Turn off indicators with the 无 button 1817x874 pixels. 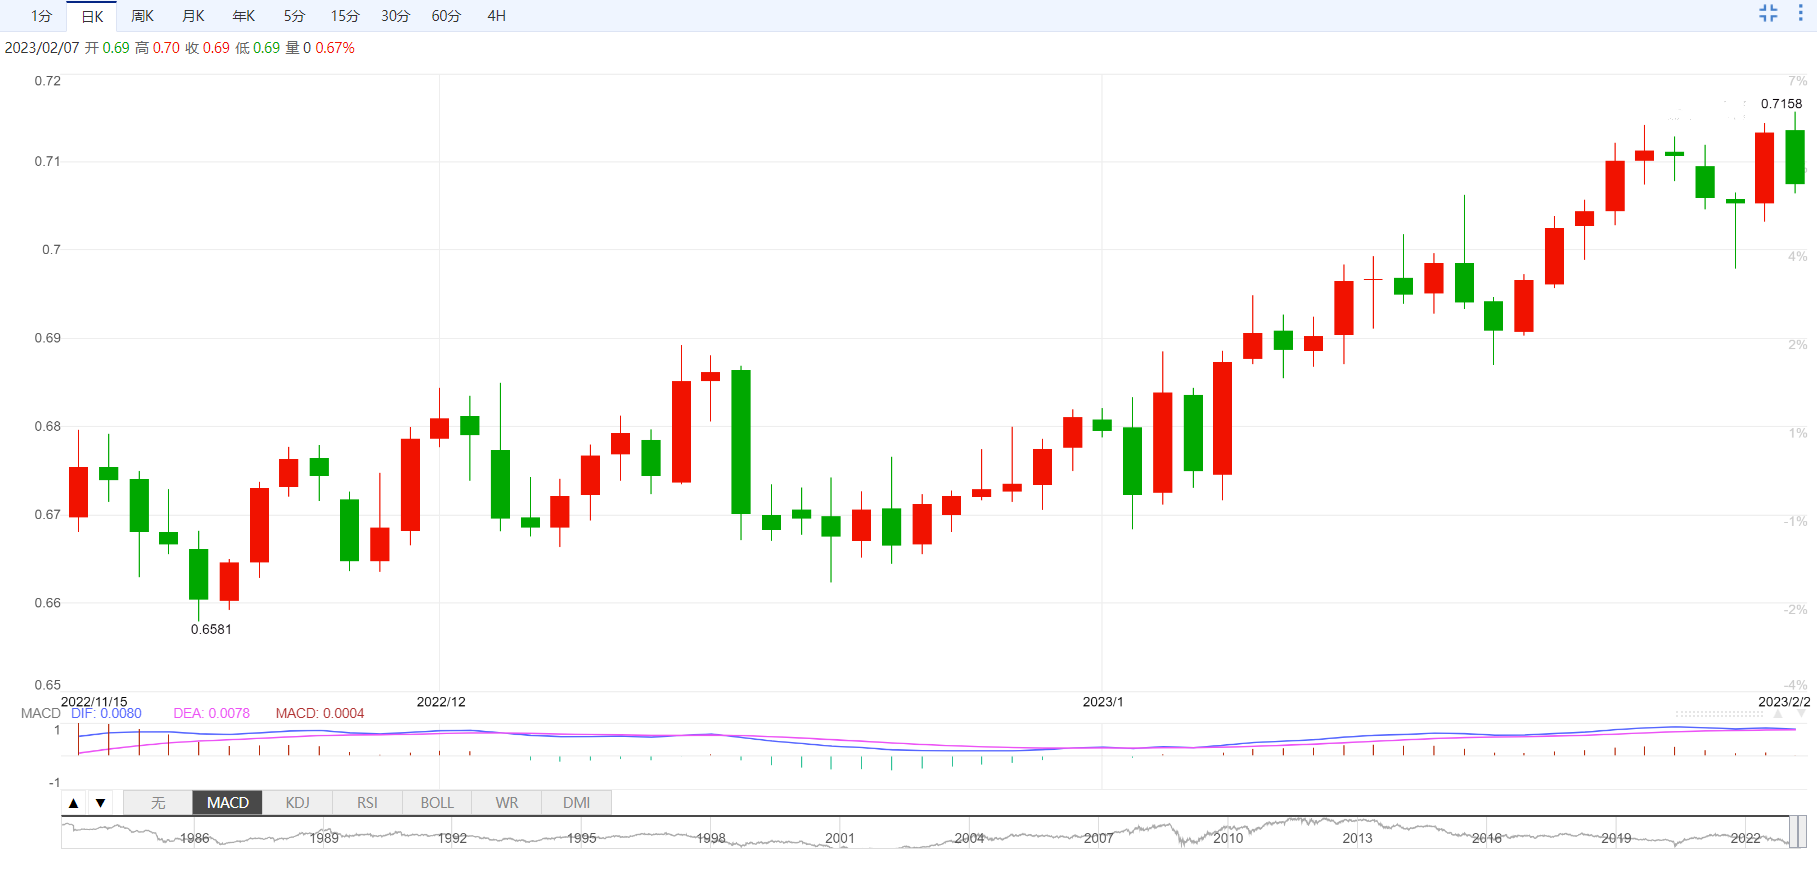tap(158, 803)
